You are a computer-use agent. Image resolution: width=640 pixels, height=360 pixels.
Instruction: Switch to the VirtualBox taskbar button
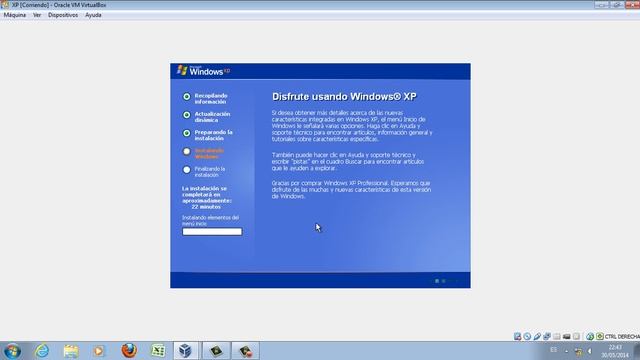[x=186, y=351]
